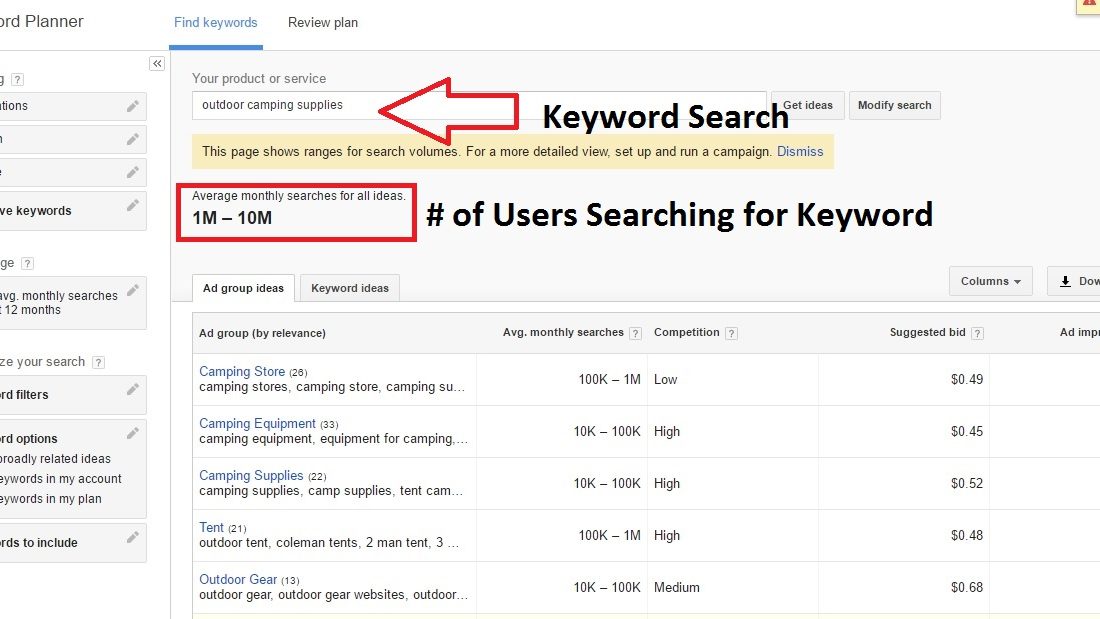The image size is (1100, 619).
Task: Click the Modify search button
Action: click(894, 105)
